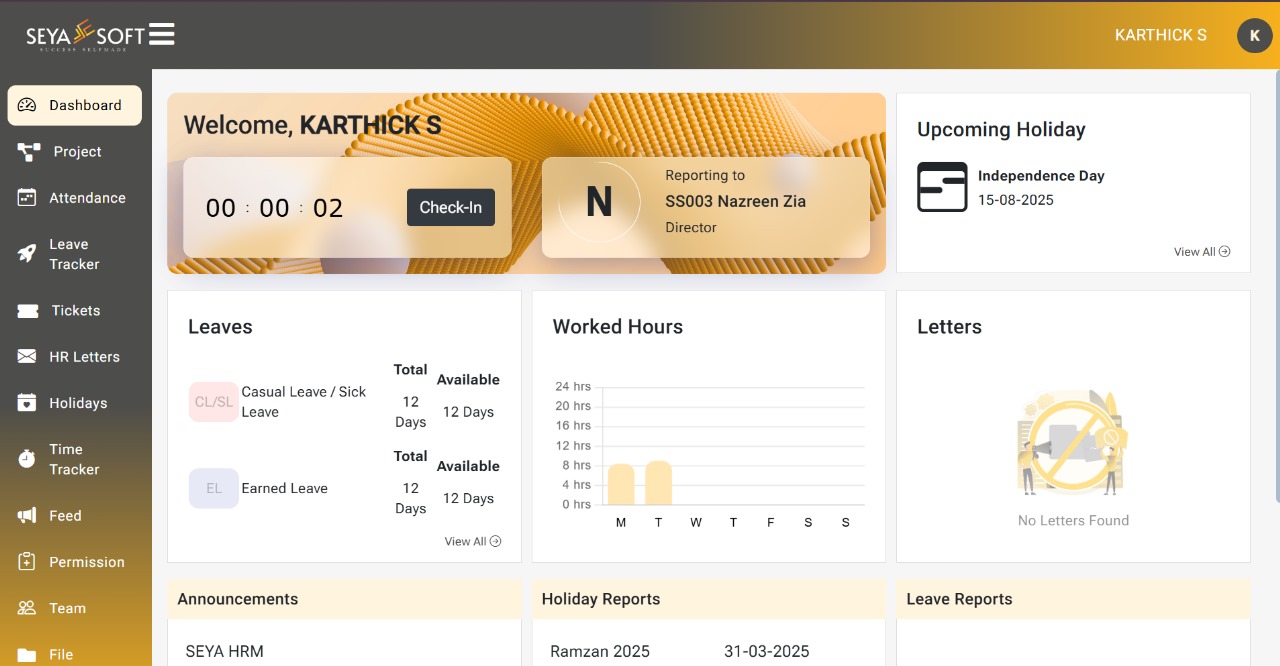Image resolution: width=1280 pixels, height=666 pixels.
Task: Click 'Independence Day' holiday name
Action: click(x=1041, y=175)
